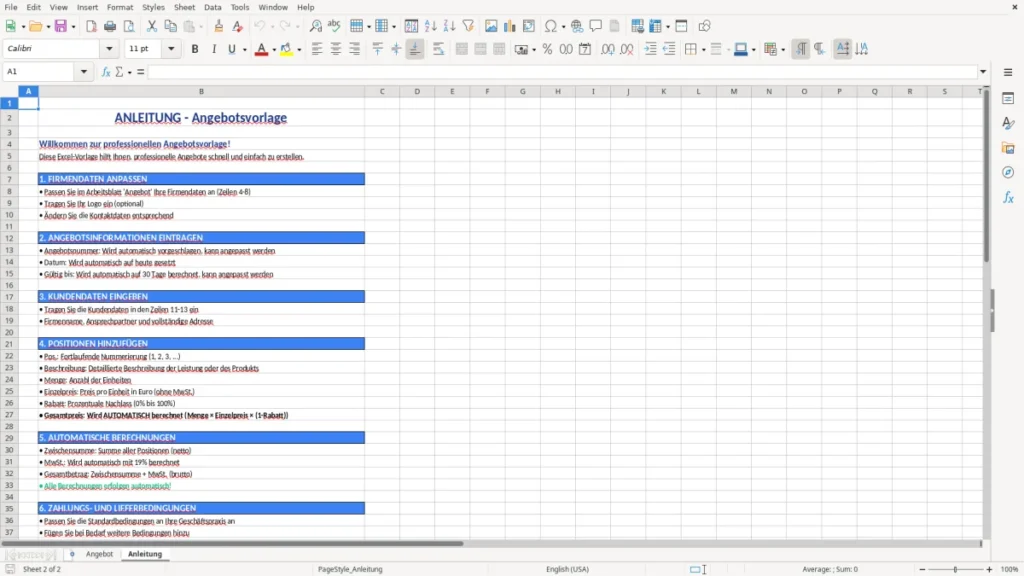Increase the cell indent
1024x576 pixels.
click(650, 49)
